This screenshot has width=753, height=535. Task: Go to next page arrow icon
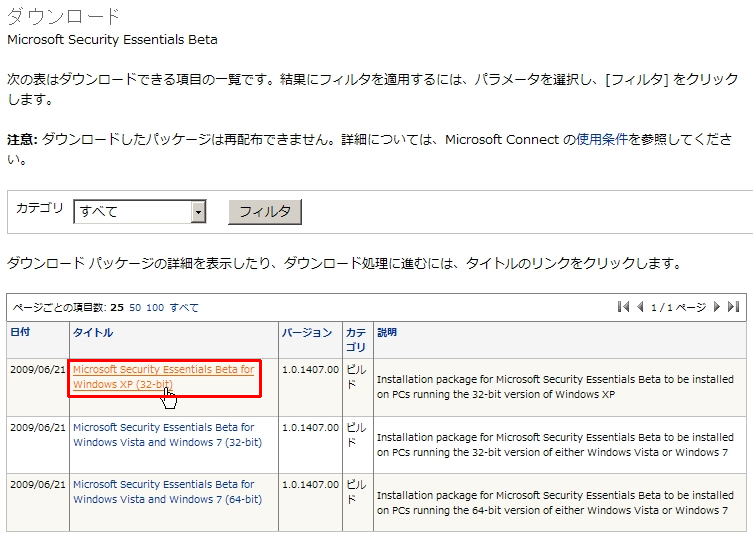point(717,307)
